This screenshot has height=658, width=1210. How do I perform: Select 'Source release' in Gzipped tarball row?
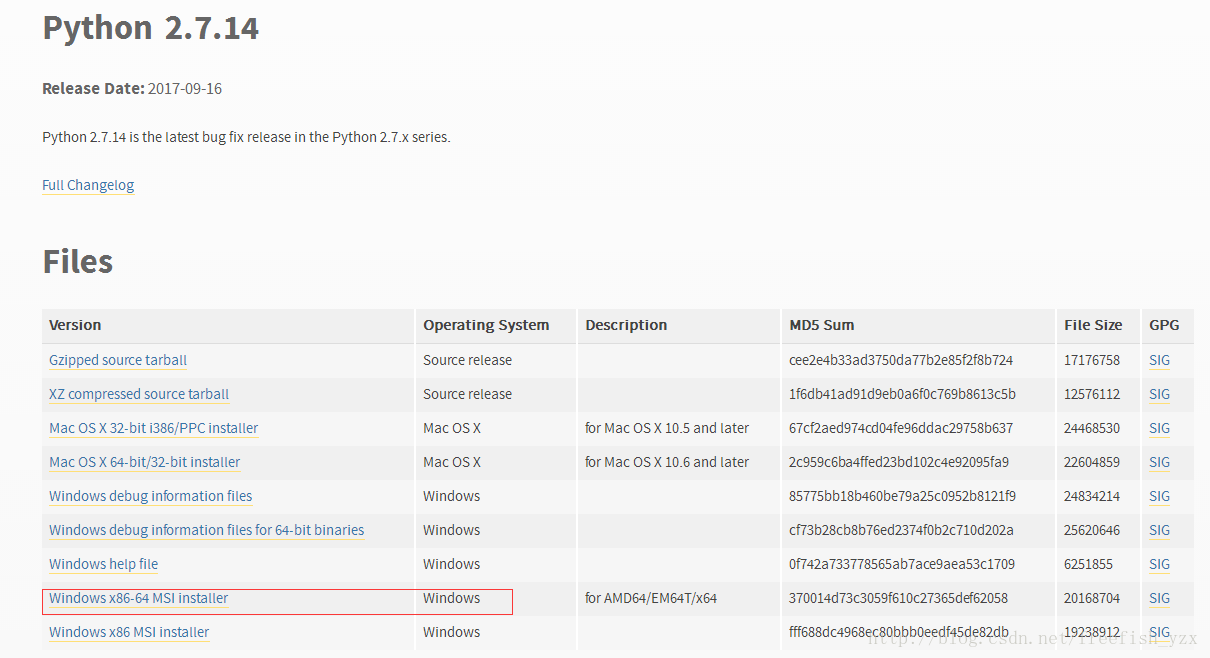pyautogui.click(x=467, y=360)
